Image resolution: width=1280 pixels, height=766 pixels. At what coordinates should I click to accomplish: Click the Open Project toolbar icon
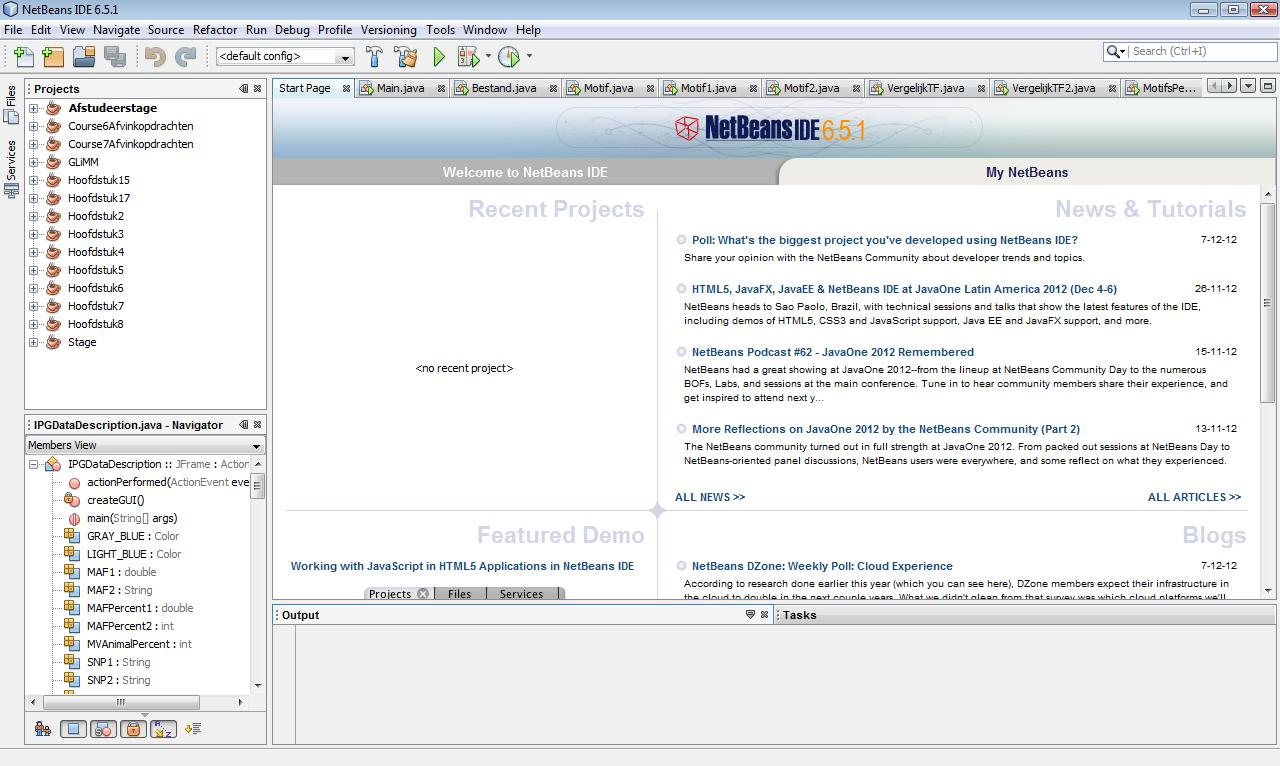click(84, 57)
